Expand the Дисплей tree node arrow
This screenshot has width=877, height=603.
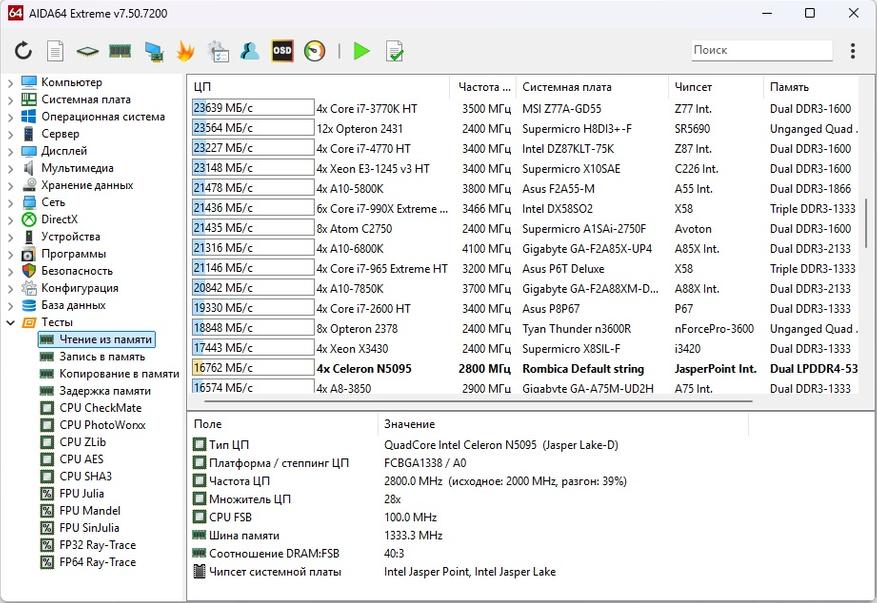(10, 152)
